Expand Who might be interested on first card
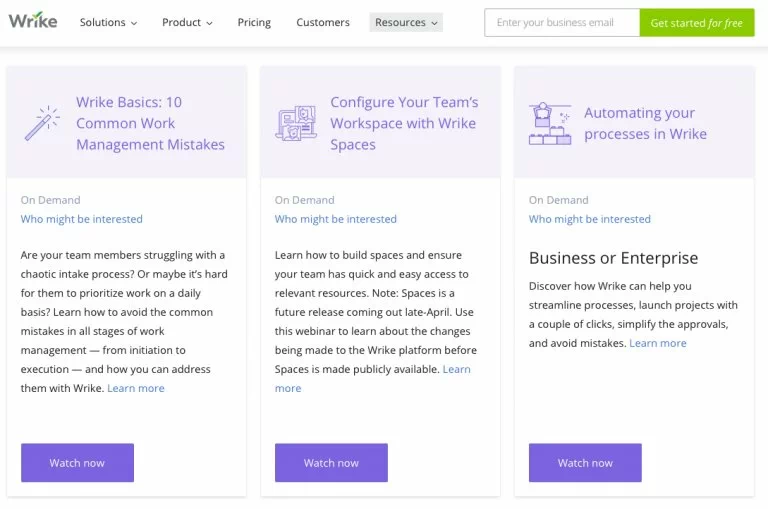This screenshot has width=768, height=509. tap(82, 219)
